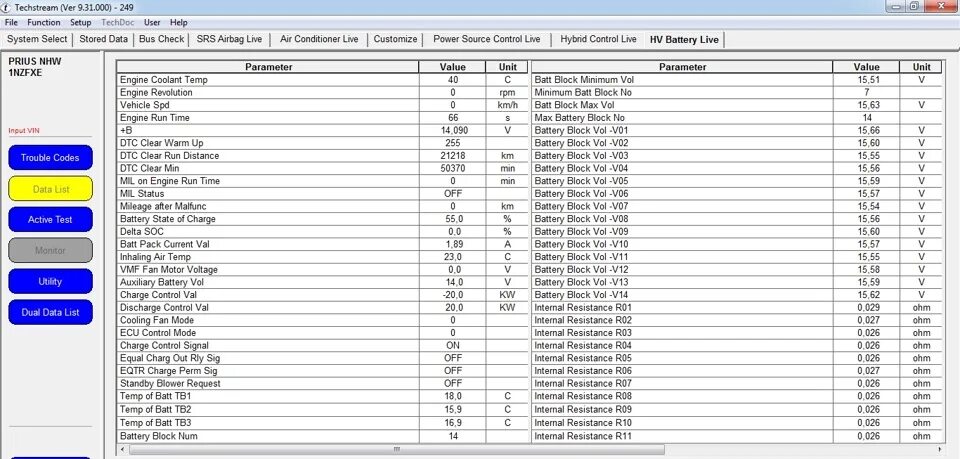Select the +B voltage parameter
This screenshot has height=459, width=960.
(323, 130)
